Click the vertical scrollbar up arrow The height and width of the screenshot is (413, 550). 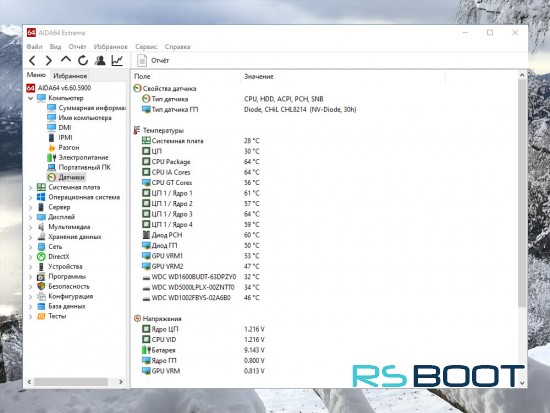[x=522, y=75]
